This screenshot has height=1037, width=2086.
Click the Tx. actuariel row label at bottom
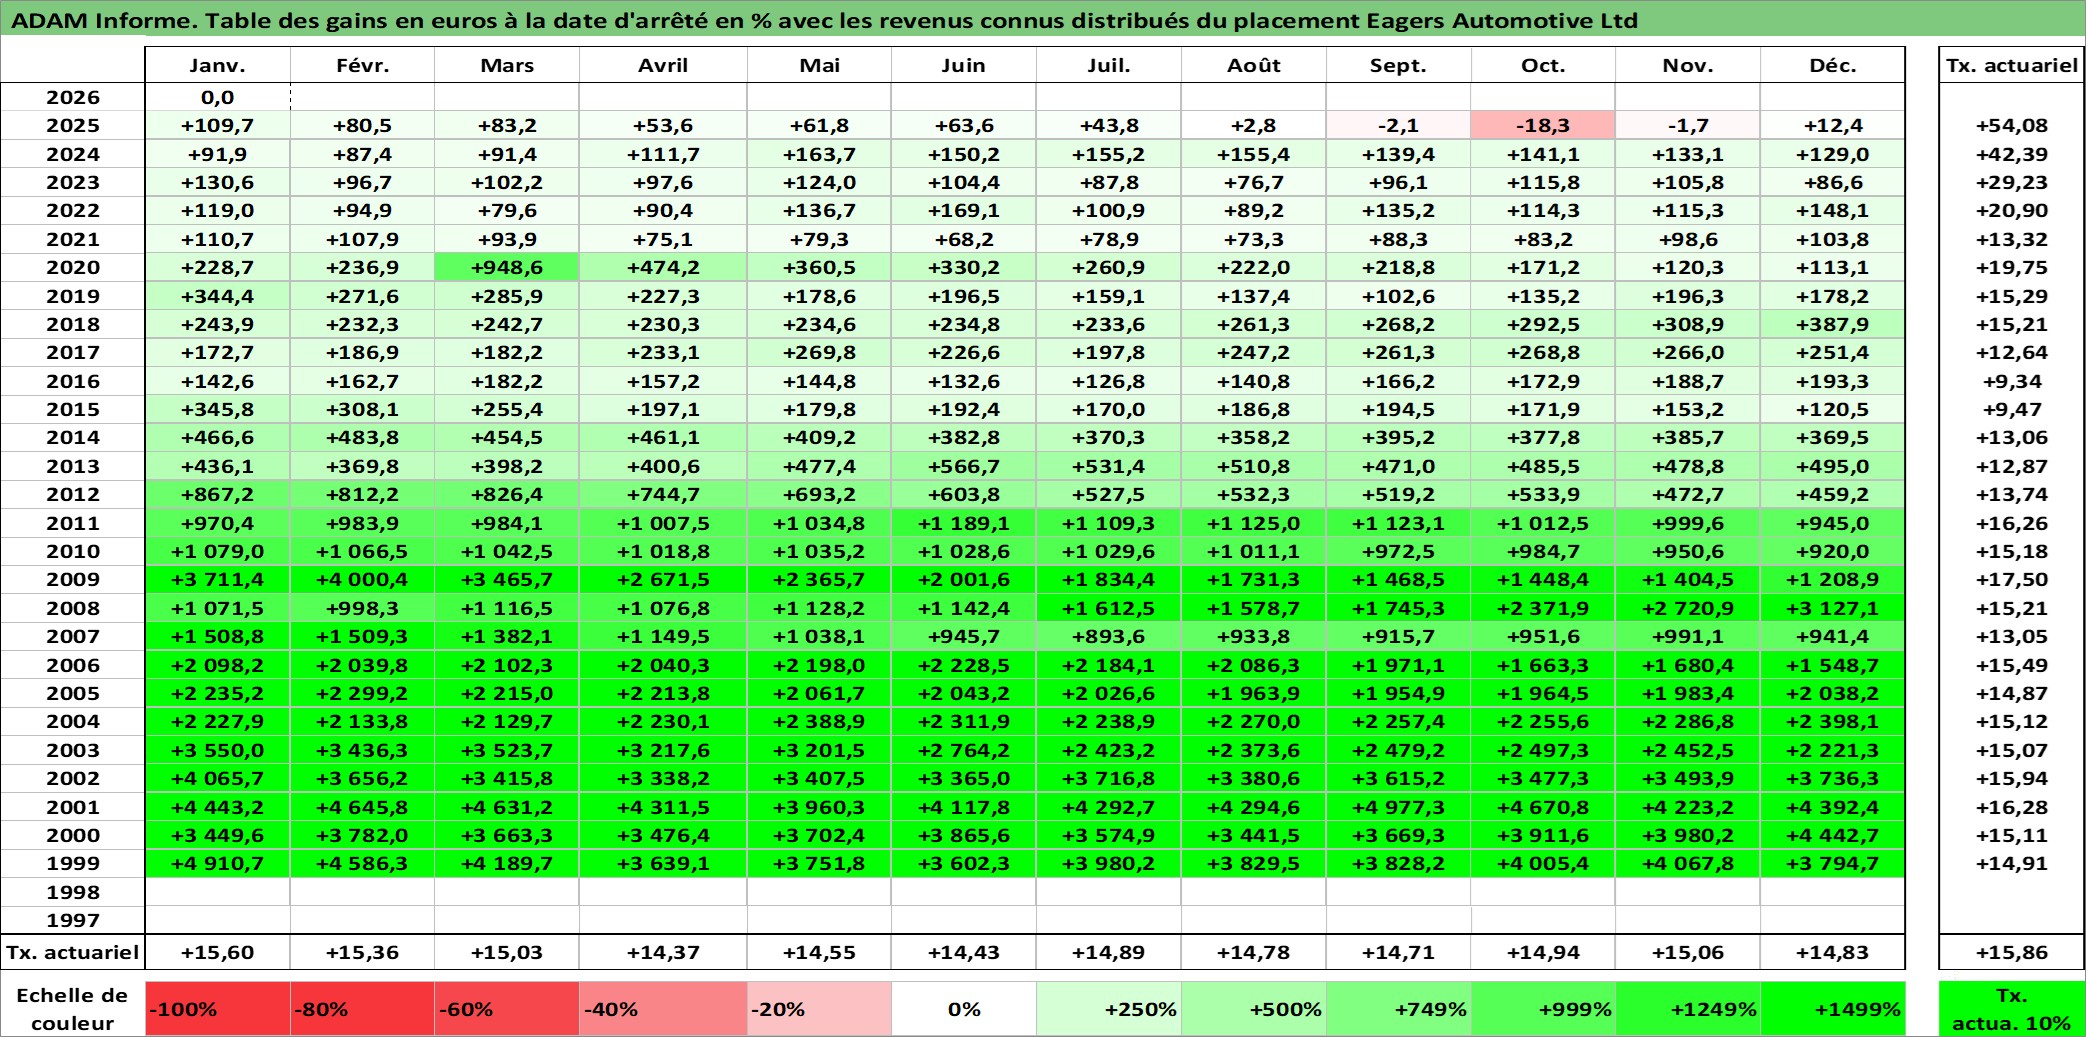(x=73, y=952)
